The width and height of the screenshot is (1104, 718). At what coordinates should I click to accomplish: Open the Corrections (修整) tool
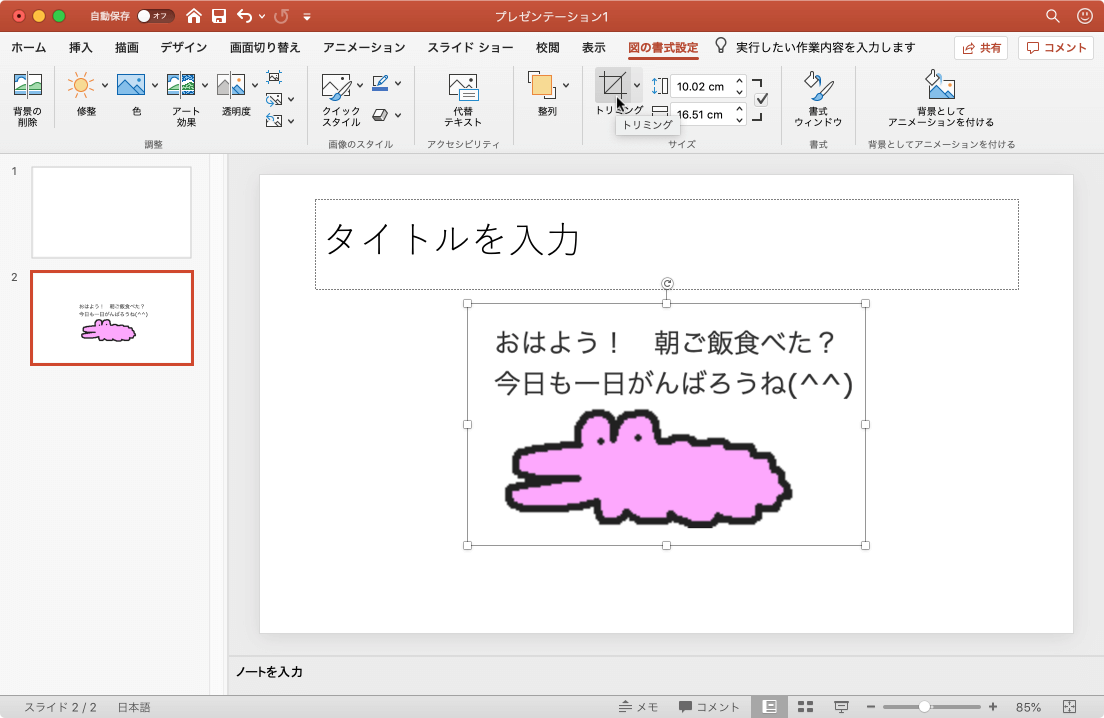tap(83, 88)
